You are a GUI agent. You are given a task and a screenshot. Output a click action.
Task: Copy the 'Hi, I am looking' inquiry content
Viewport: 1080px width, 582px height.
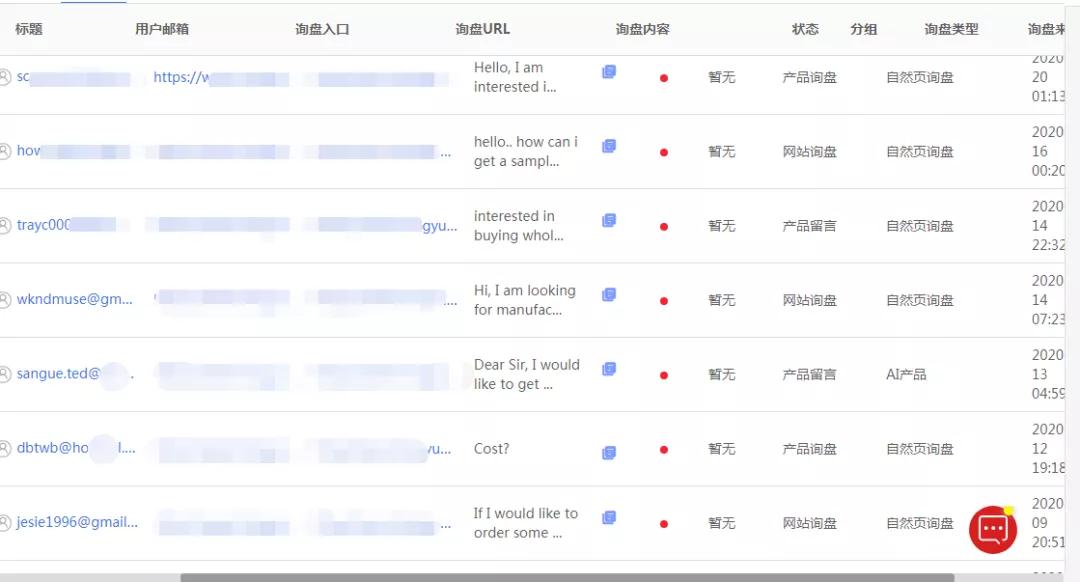click(608, 295)
